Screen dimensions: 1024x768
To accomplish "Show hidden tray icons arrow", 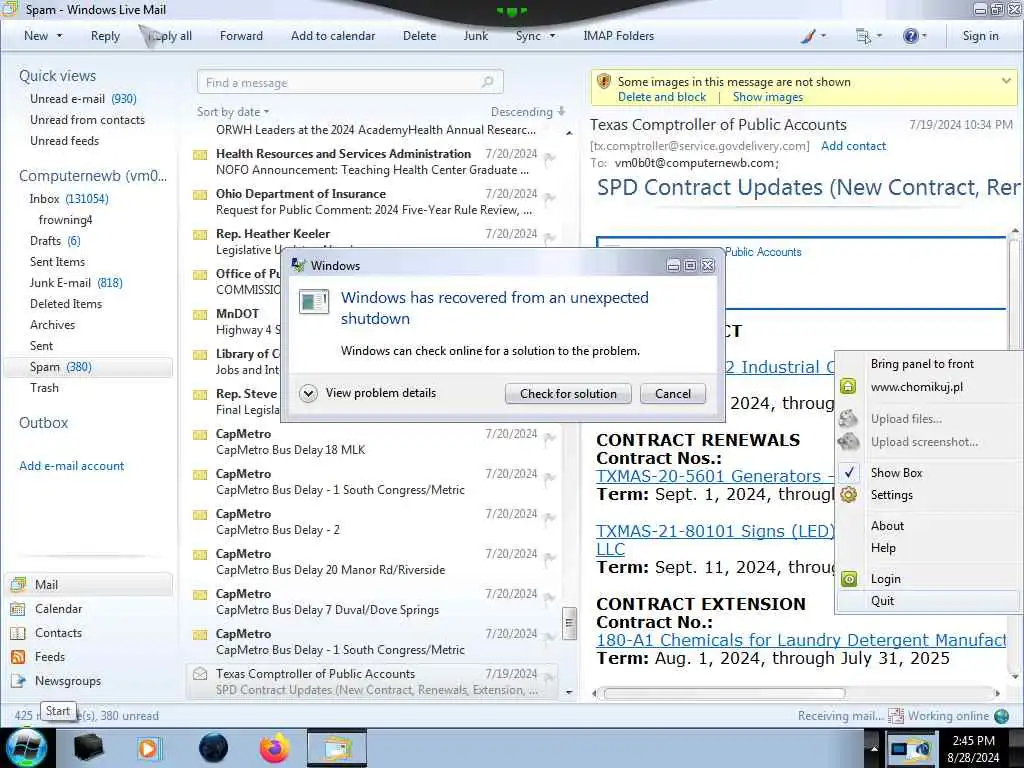I will (874, 748).
